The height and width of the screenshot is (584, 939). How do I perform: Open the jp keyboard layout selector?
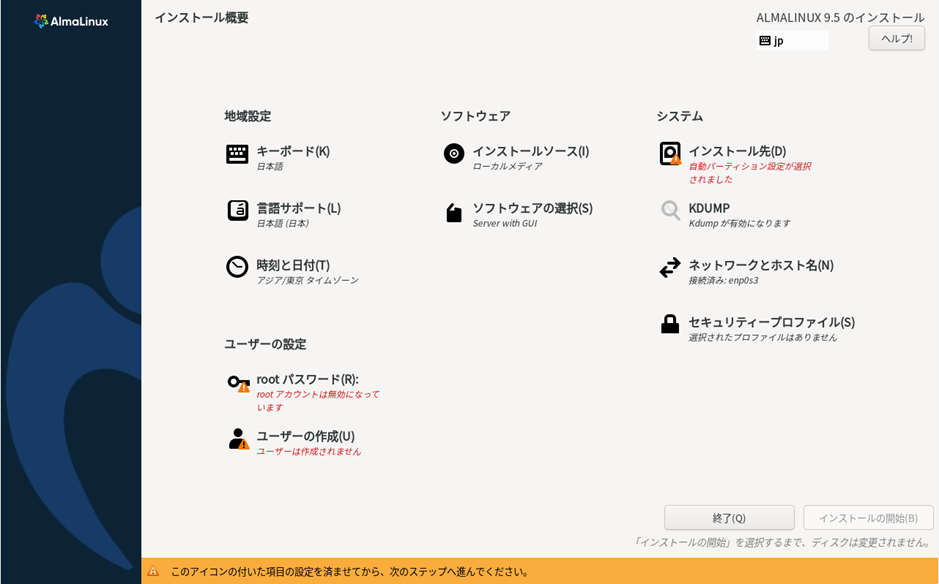tap(790, 40)
